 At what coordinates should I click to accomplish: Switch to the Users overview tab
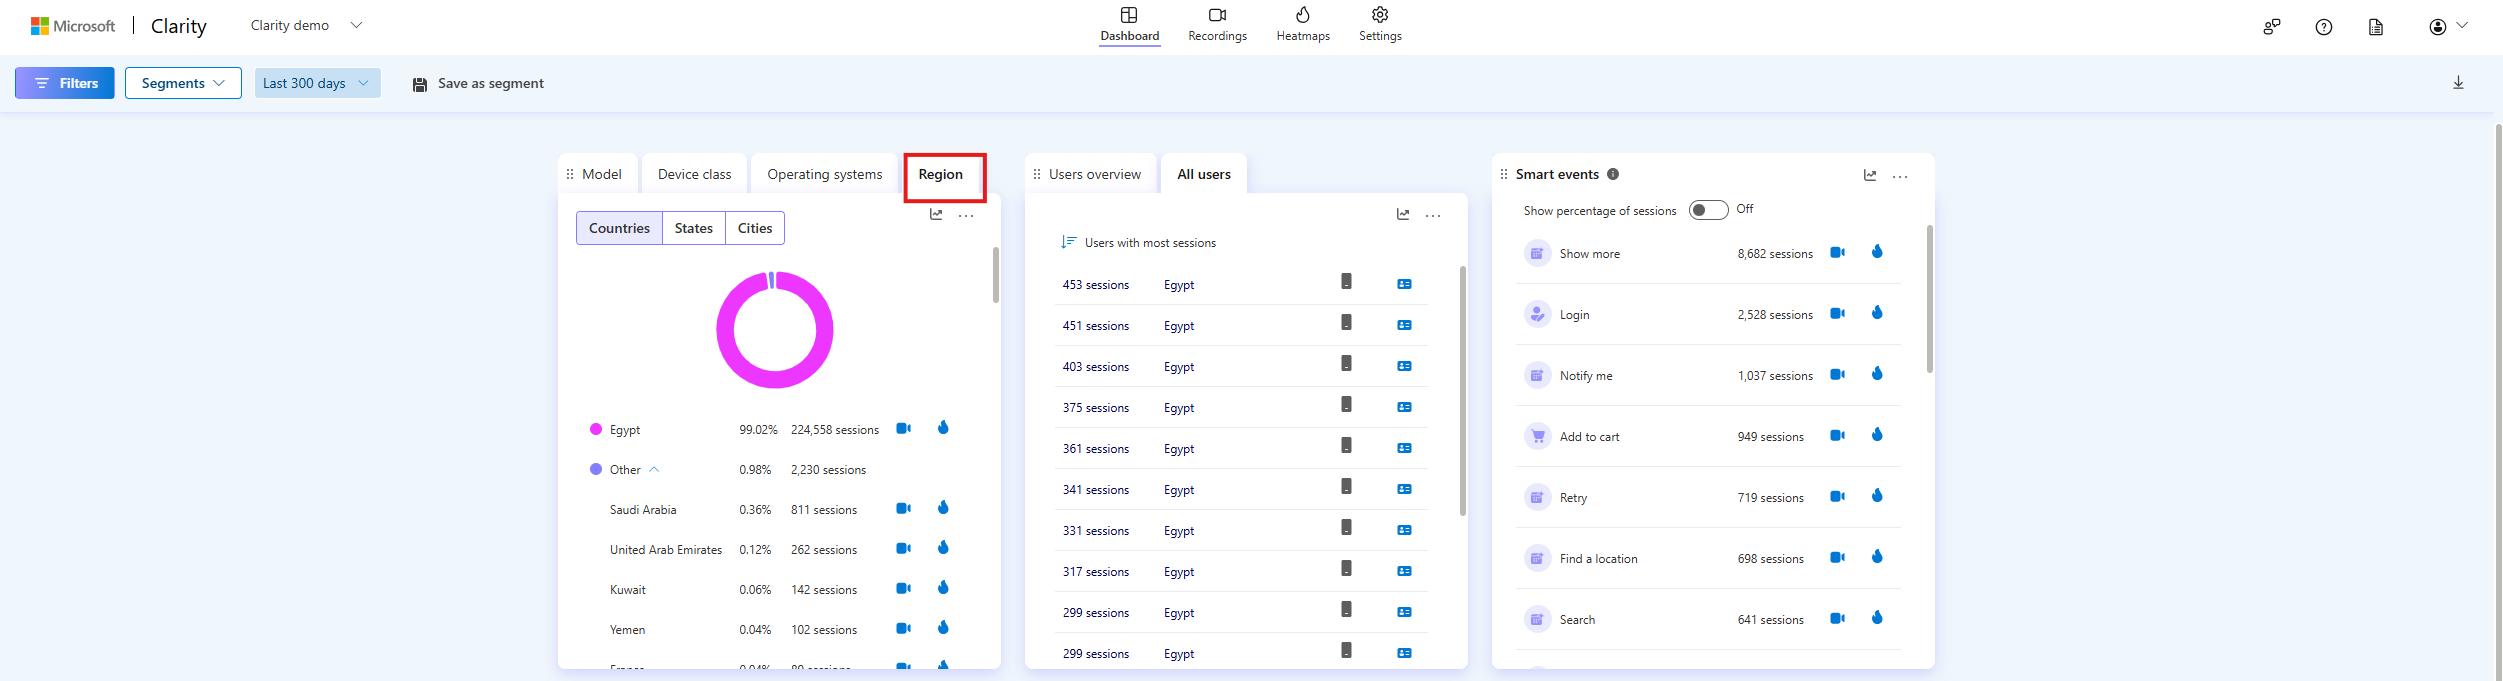click(x=1094, y=174)
